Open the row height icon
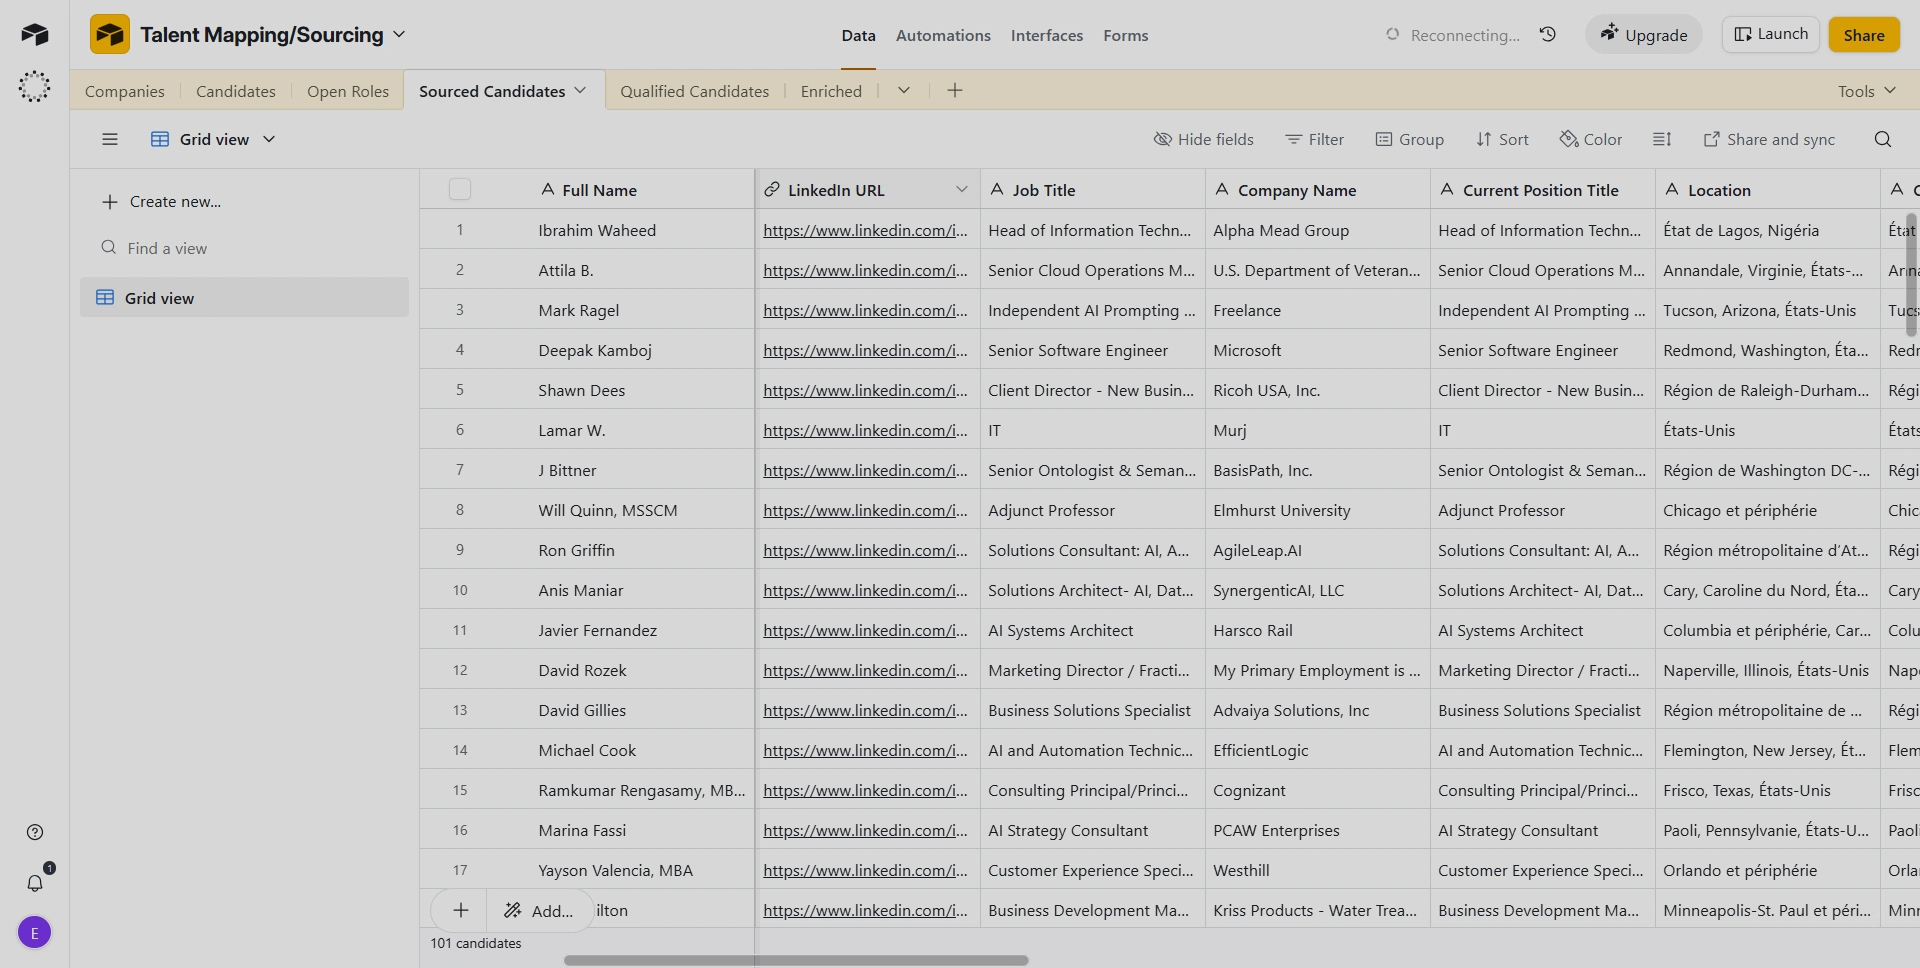 point(1662,139)
